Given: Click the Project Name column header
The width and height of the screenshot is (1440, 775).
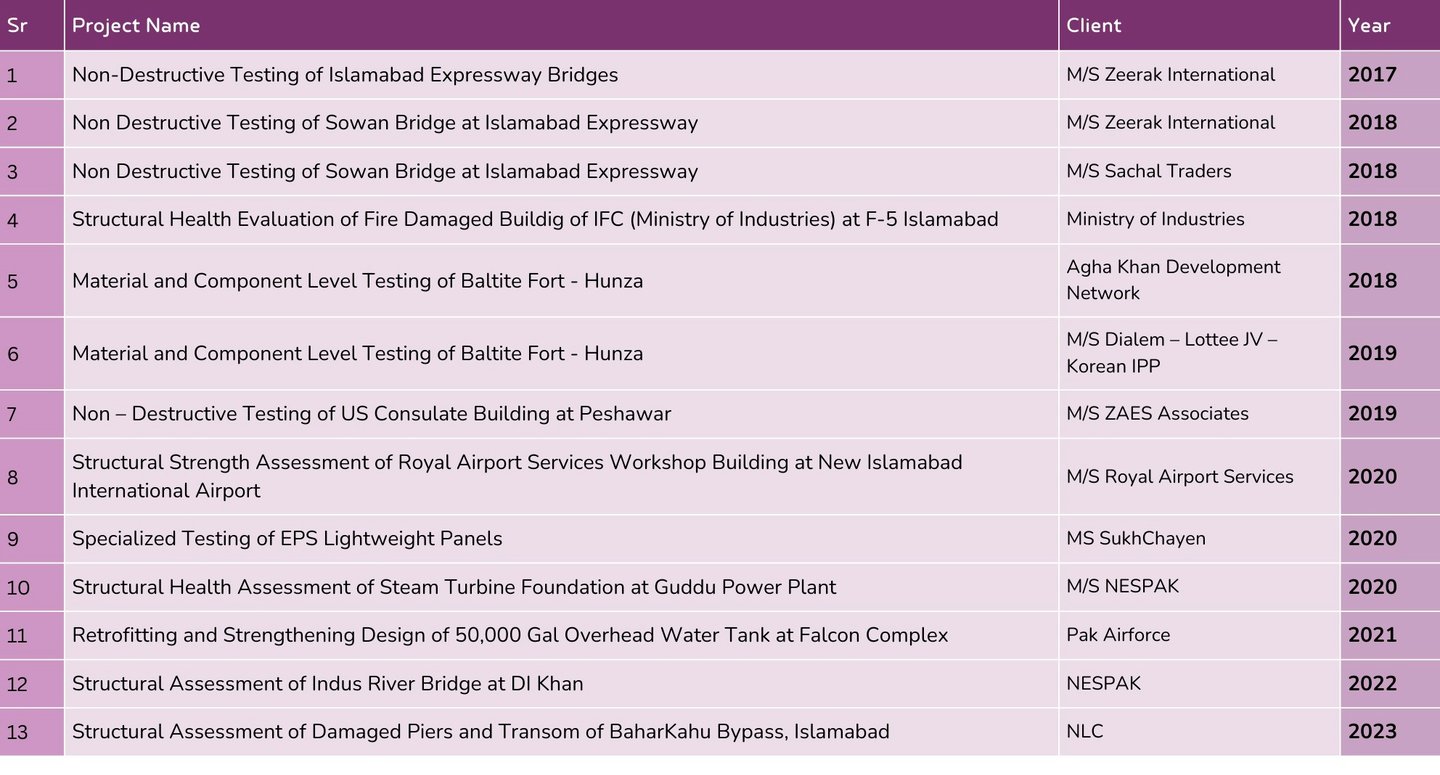Looking at the screenshot, I should 561,25.
